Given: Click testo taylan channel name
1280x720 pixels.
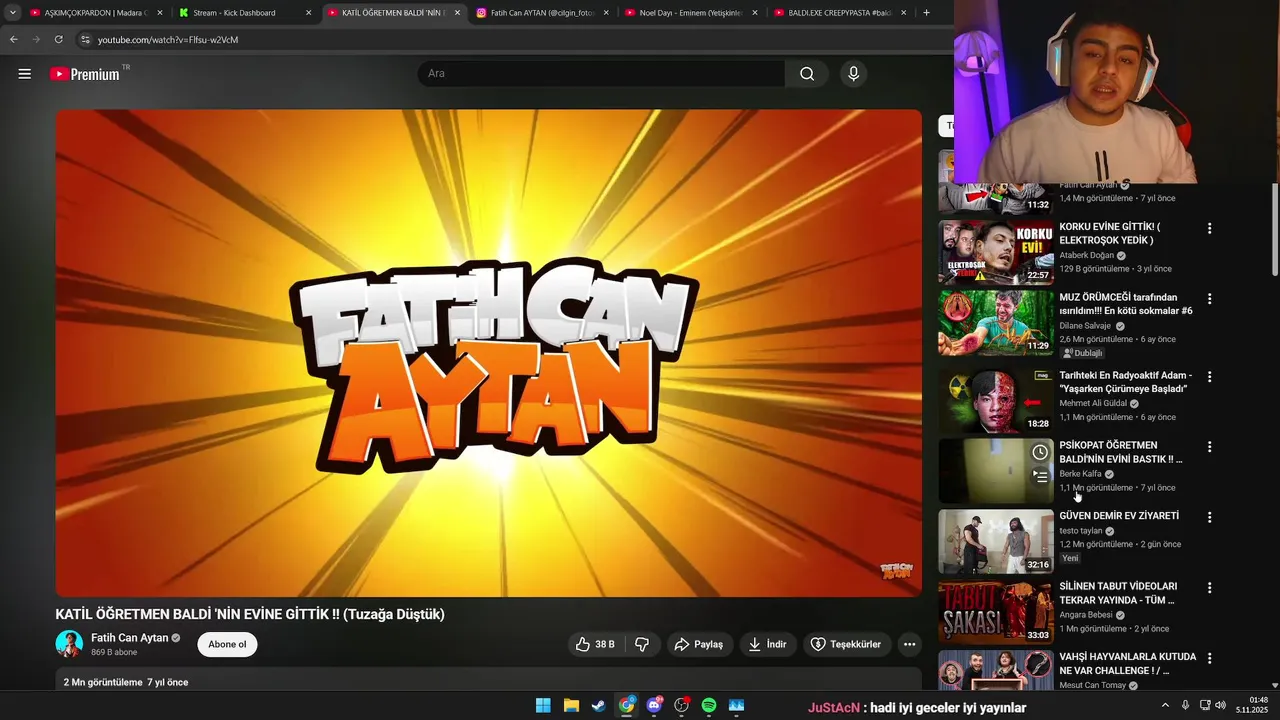Looking at the screenshot, I should (1081, 531).
